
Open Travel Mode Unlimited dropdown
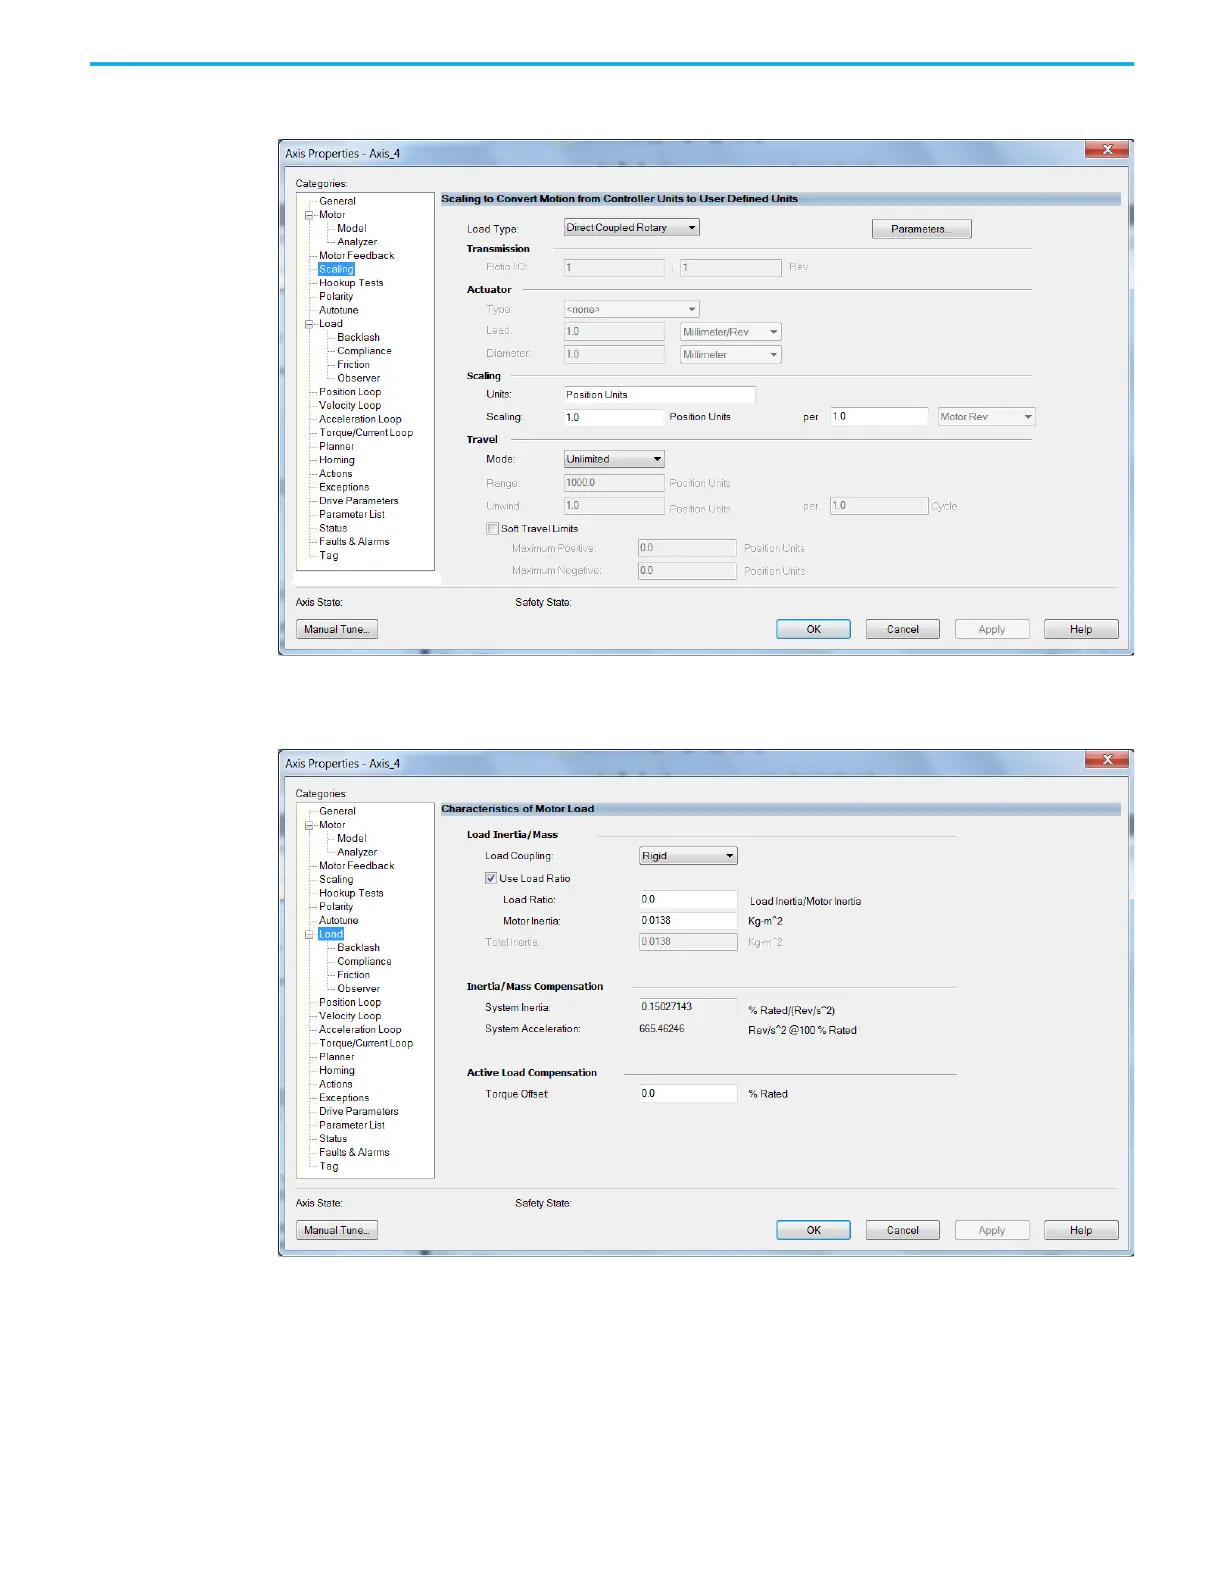click(x=614, y=459)
